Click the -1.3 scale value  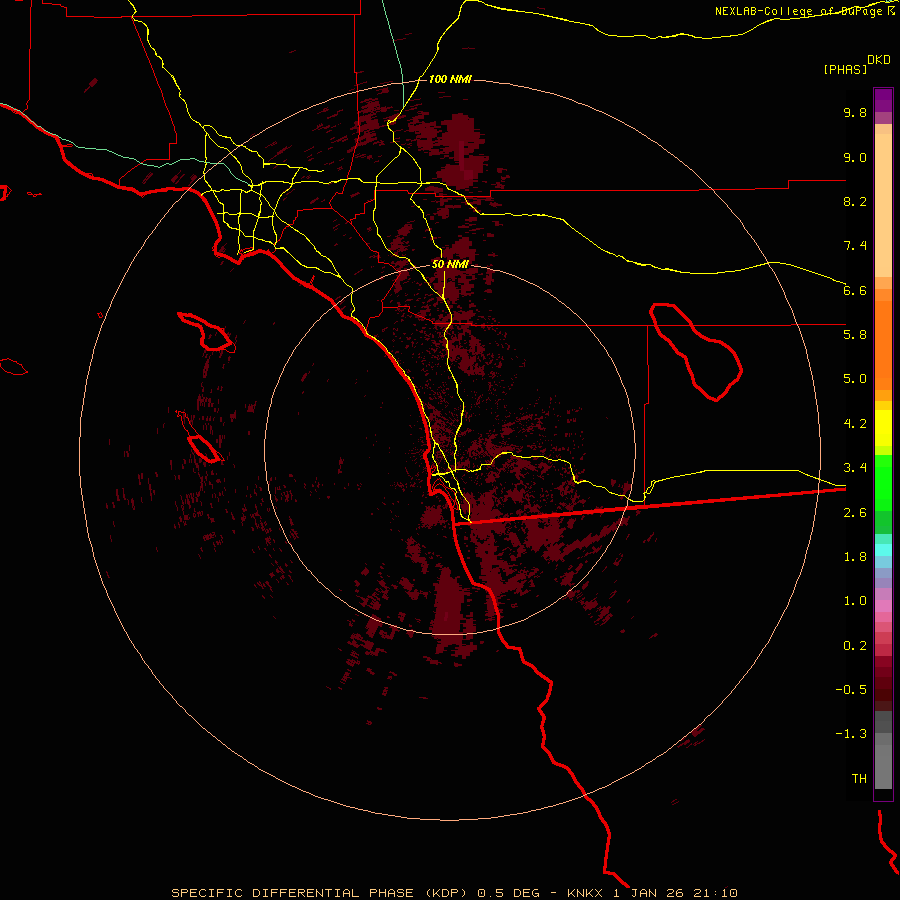(851, 734)
